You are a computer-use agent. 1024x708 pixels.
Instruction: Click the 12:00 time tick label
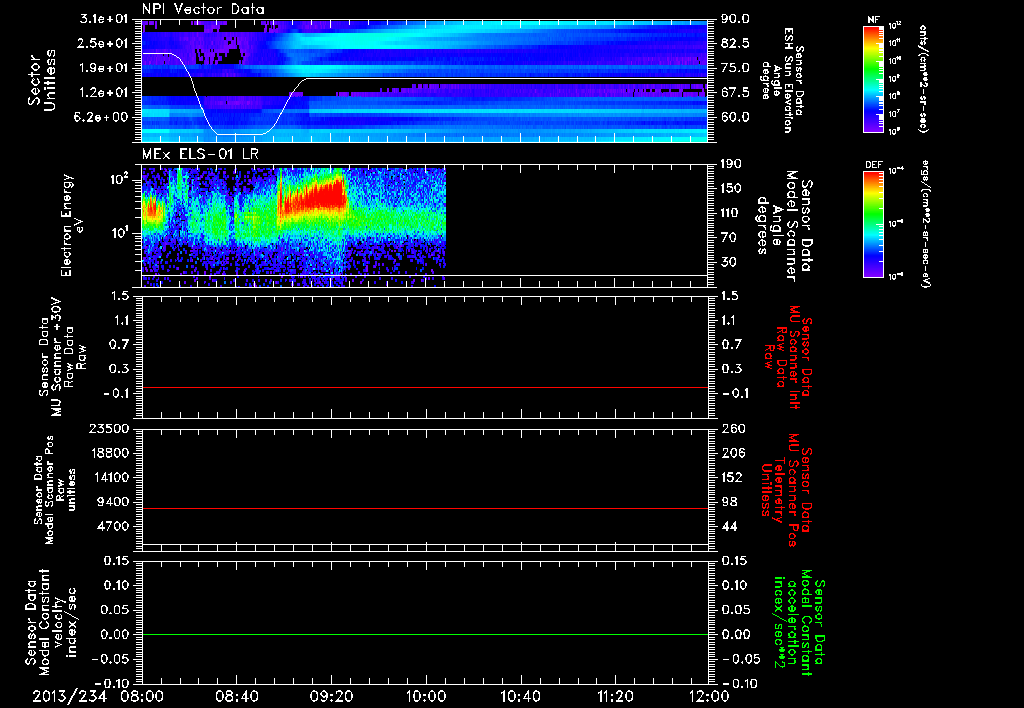pos(709,696)
